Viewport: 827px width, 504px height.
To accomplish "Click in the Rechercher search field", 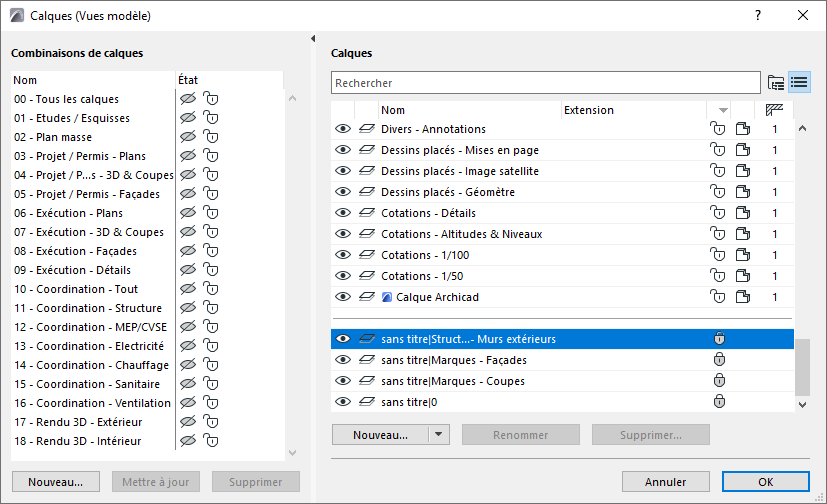I will pyautogui.click(x=545, y=83).
